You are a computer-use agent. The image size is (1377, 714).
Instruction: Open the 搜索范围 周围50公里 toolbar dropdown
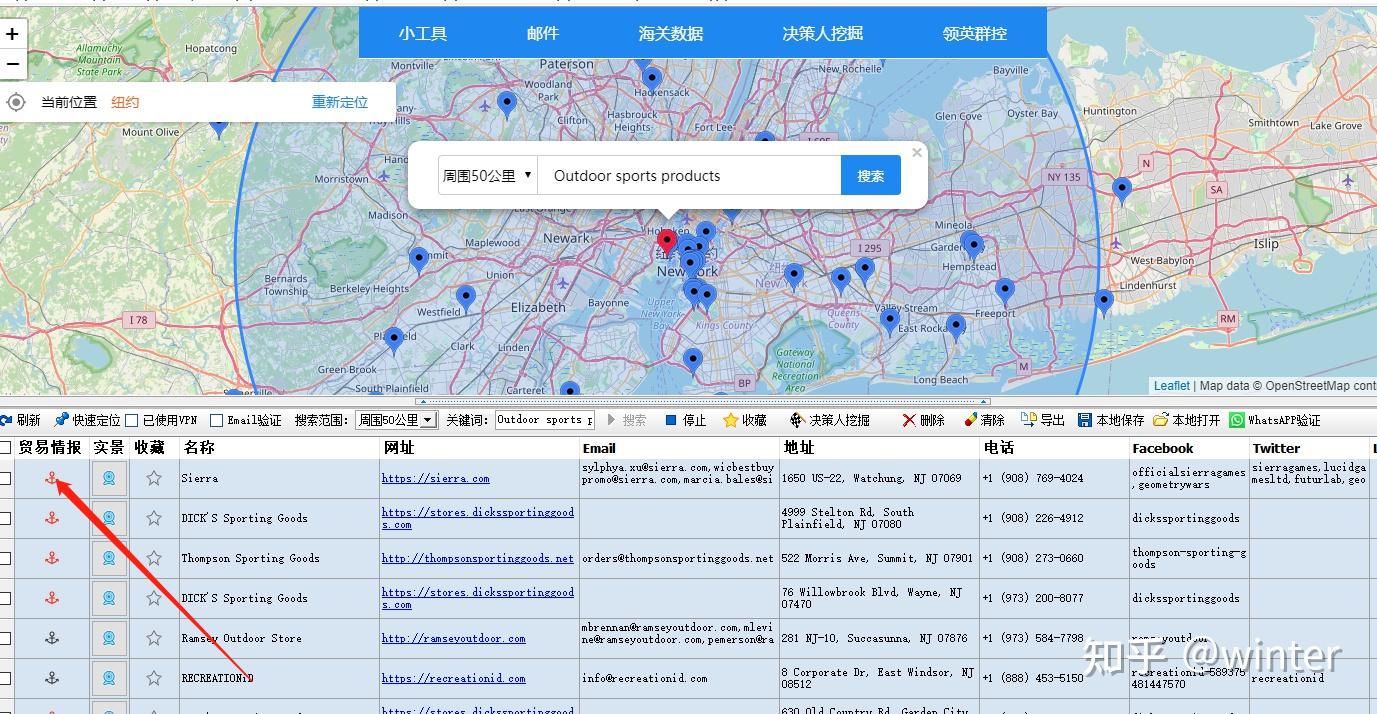(396, 420)
